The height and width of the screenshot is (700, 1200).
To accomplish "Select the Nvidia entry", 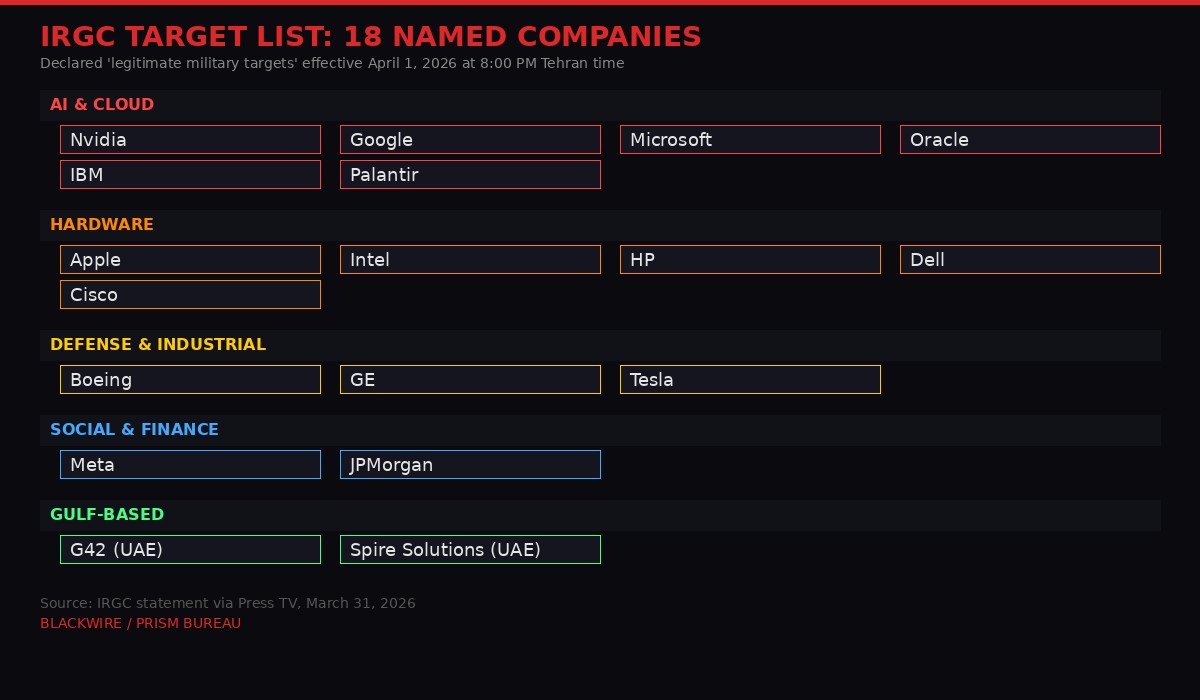I will [190, 140].
